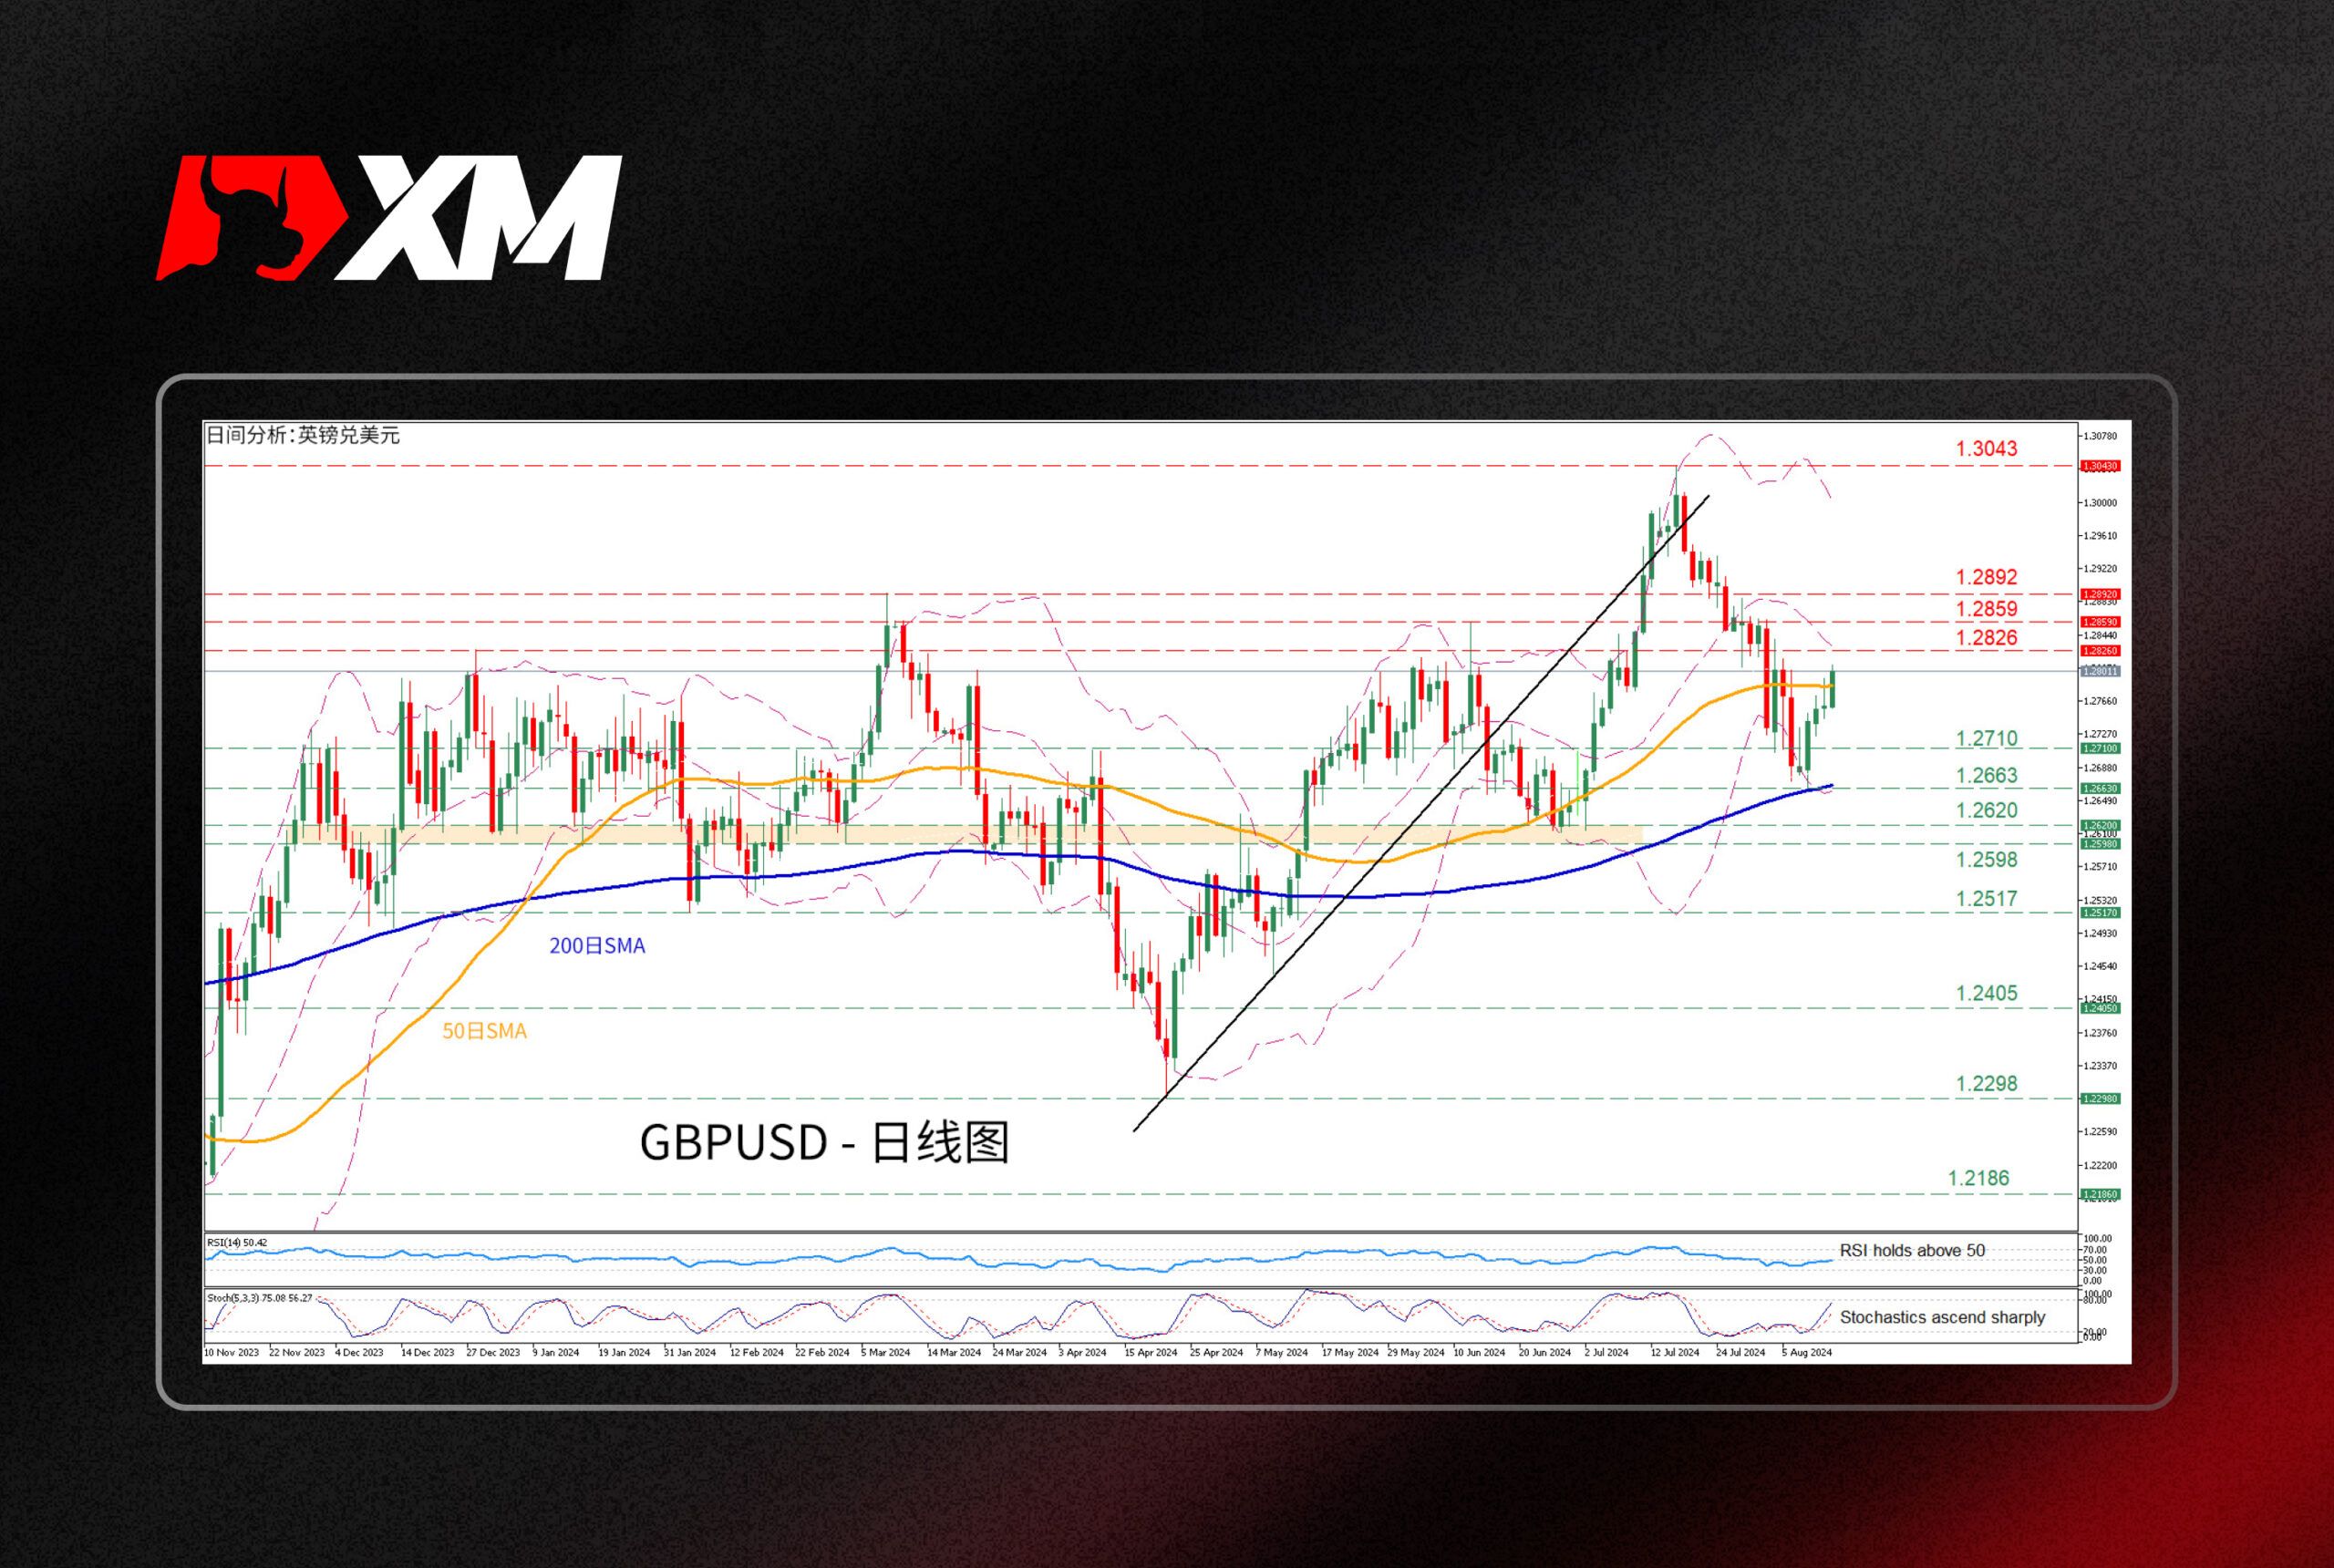Click the XM bull logo
Image resolution: width=2334 pixels, height=1568 pixels.
(x=390, y=218)
